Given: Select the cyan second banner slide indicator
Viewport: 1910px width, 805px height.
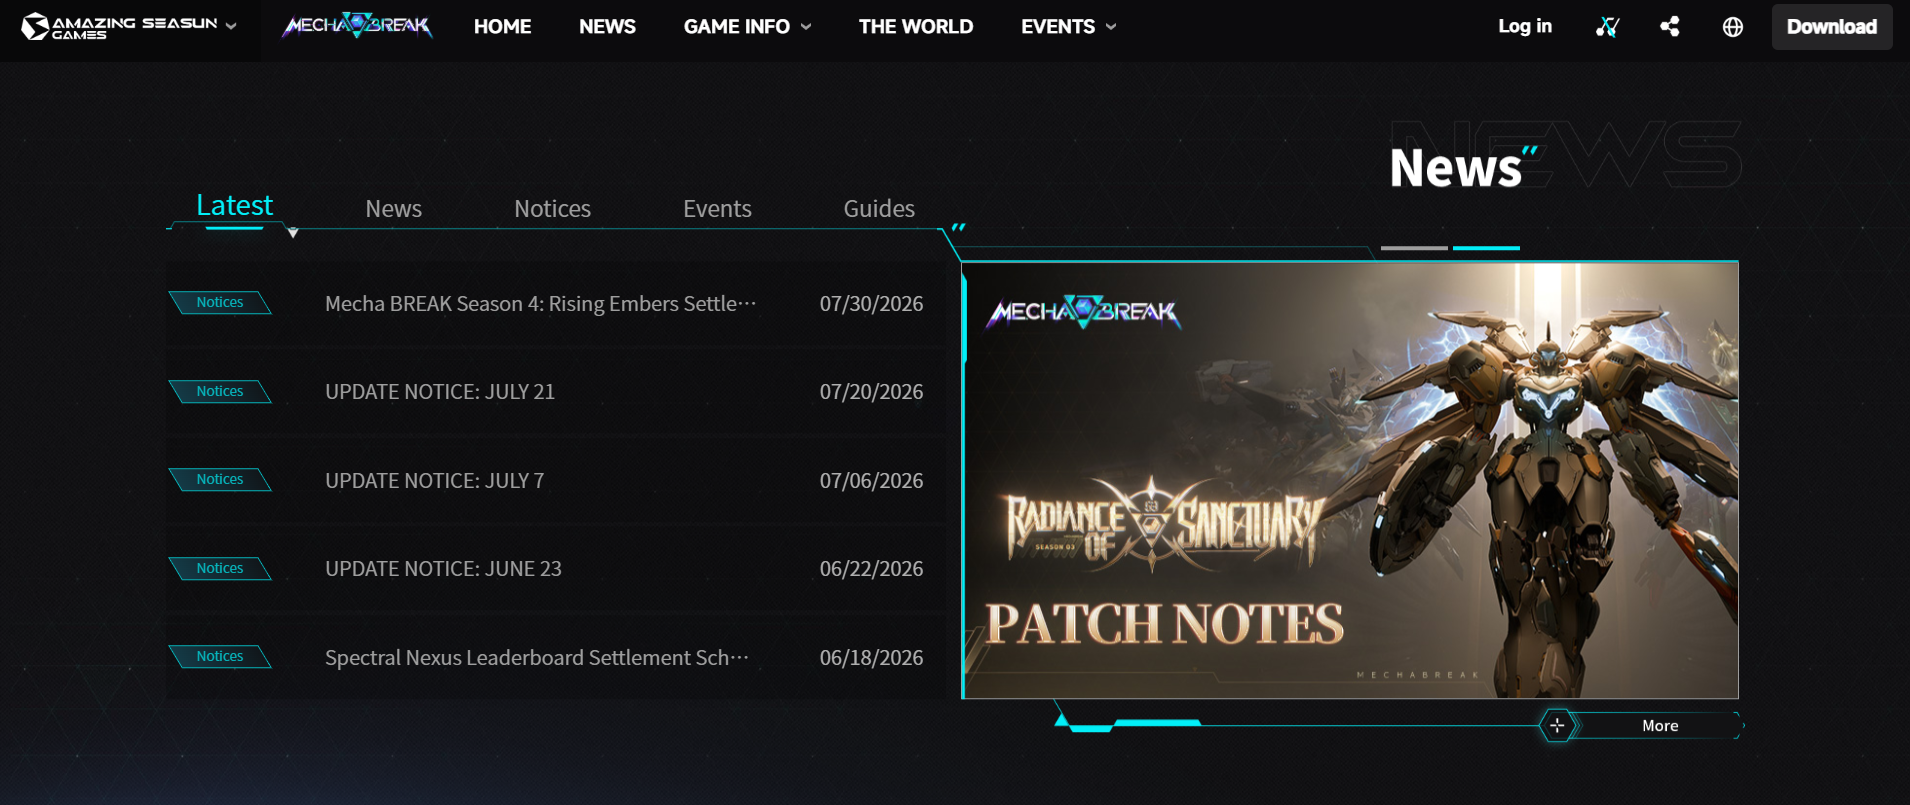Looking at the screenshot, I should tap(1486, 248).
